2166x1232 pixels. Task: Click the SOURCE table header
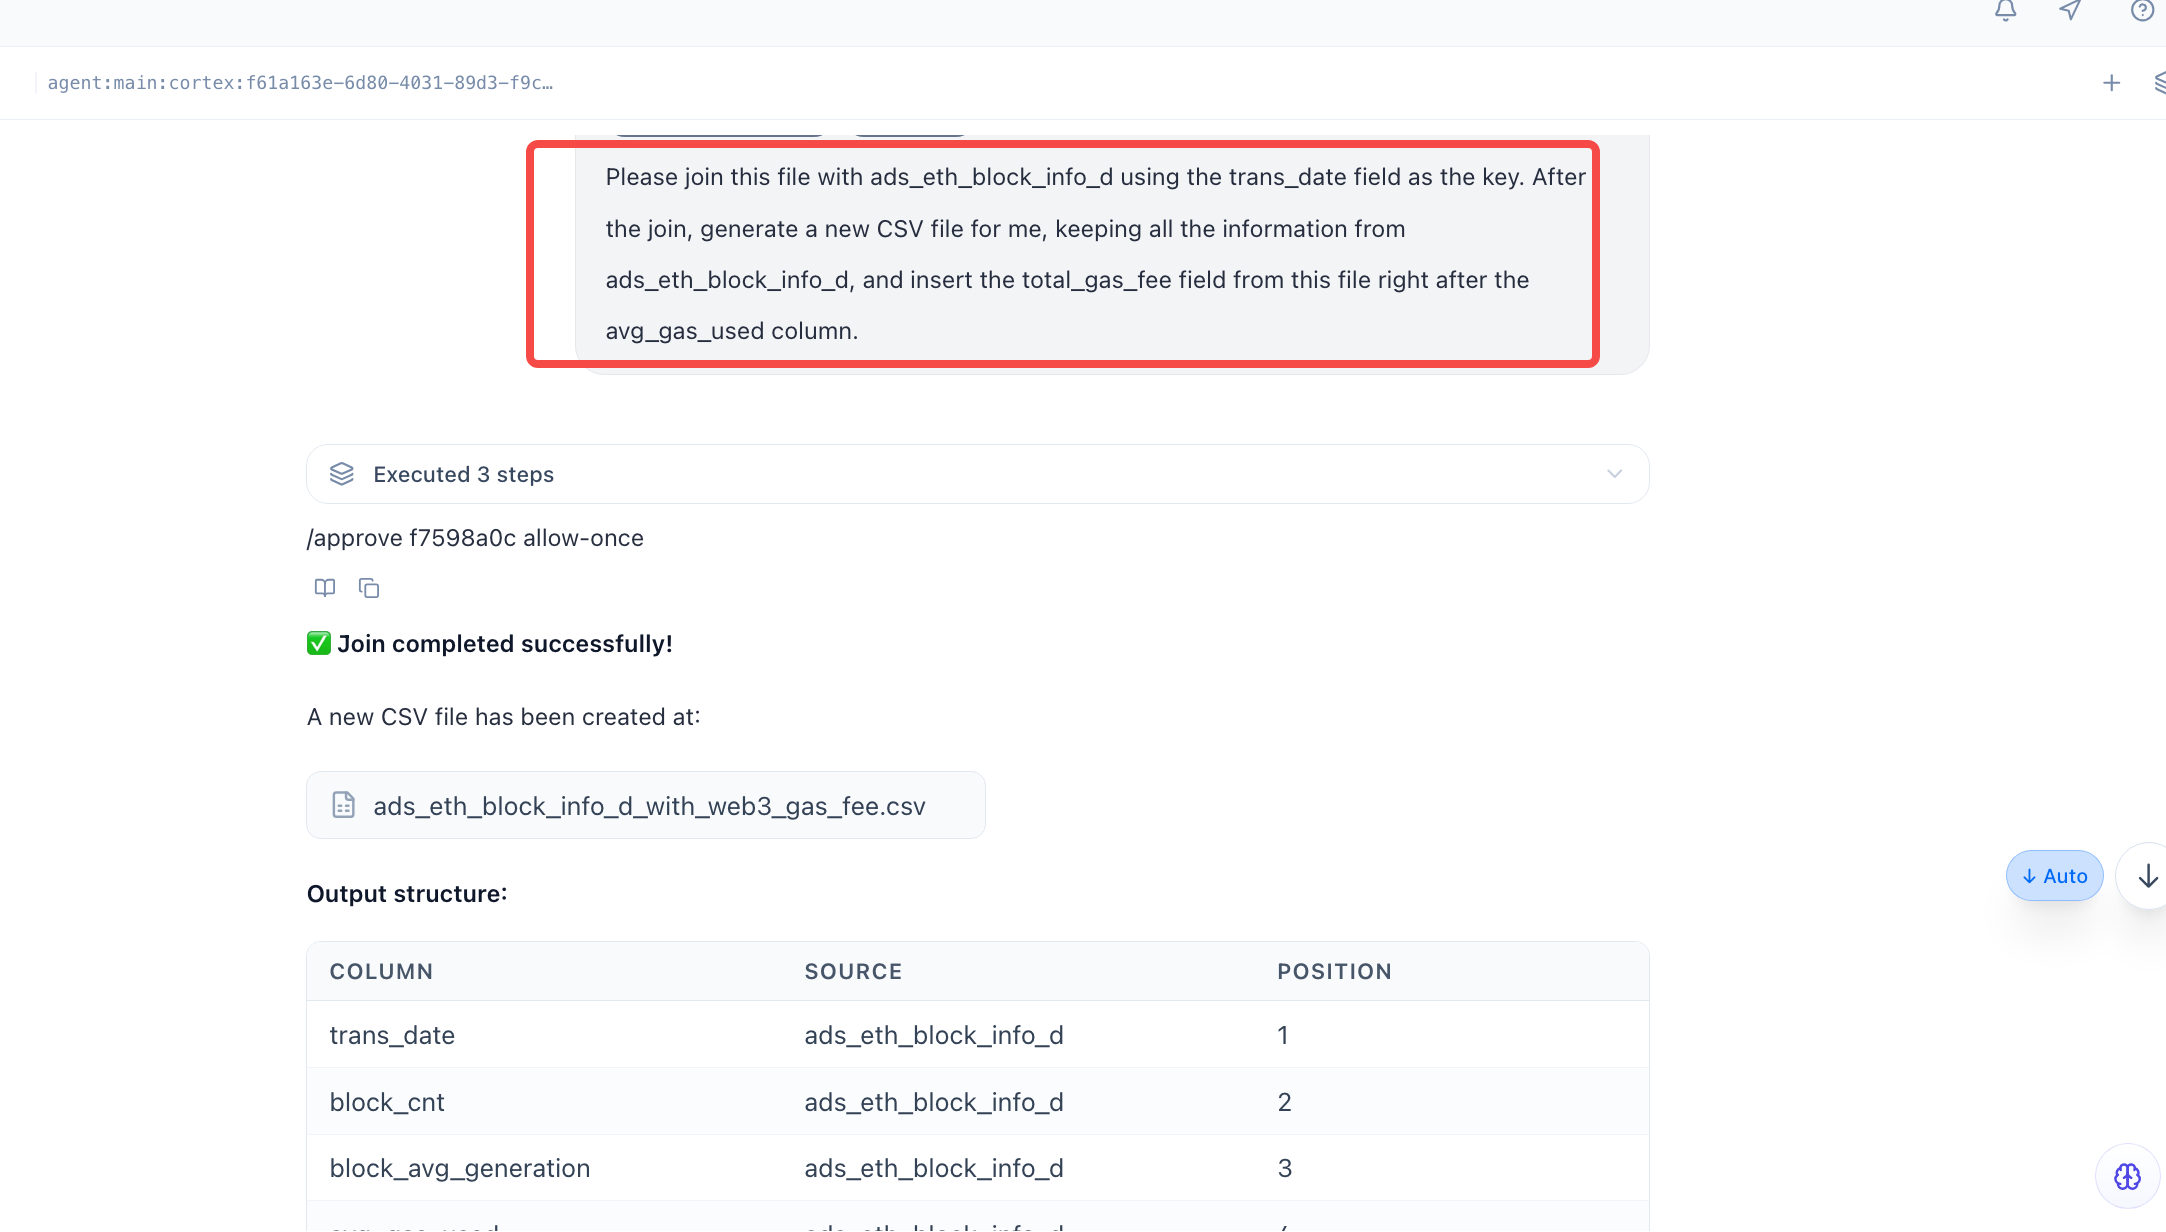tap(853, 971)
